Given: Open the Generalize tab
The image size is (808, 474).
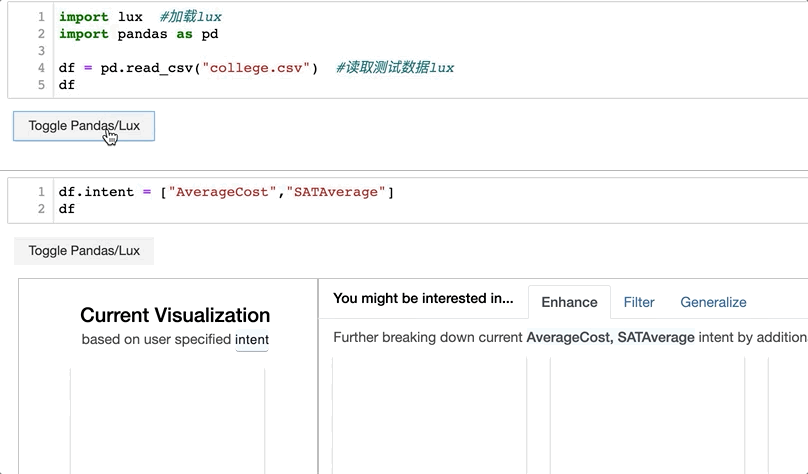Looking at the screenshot, I should tap(713, 302).
